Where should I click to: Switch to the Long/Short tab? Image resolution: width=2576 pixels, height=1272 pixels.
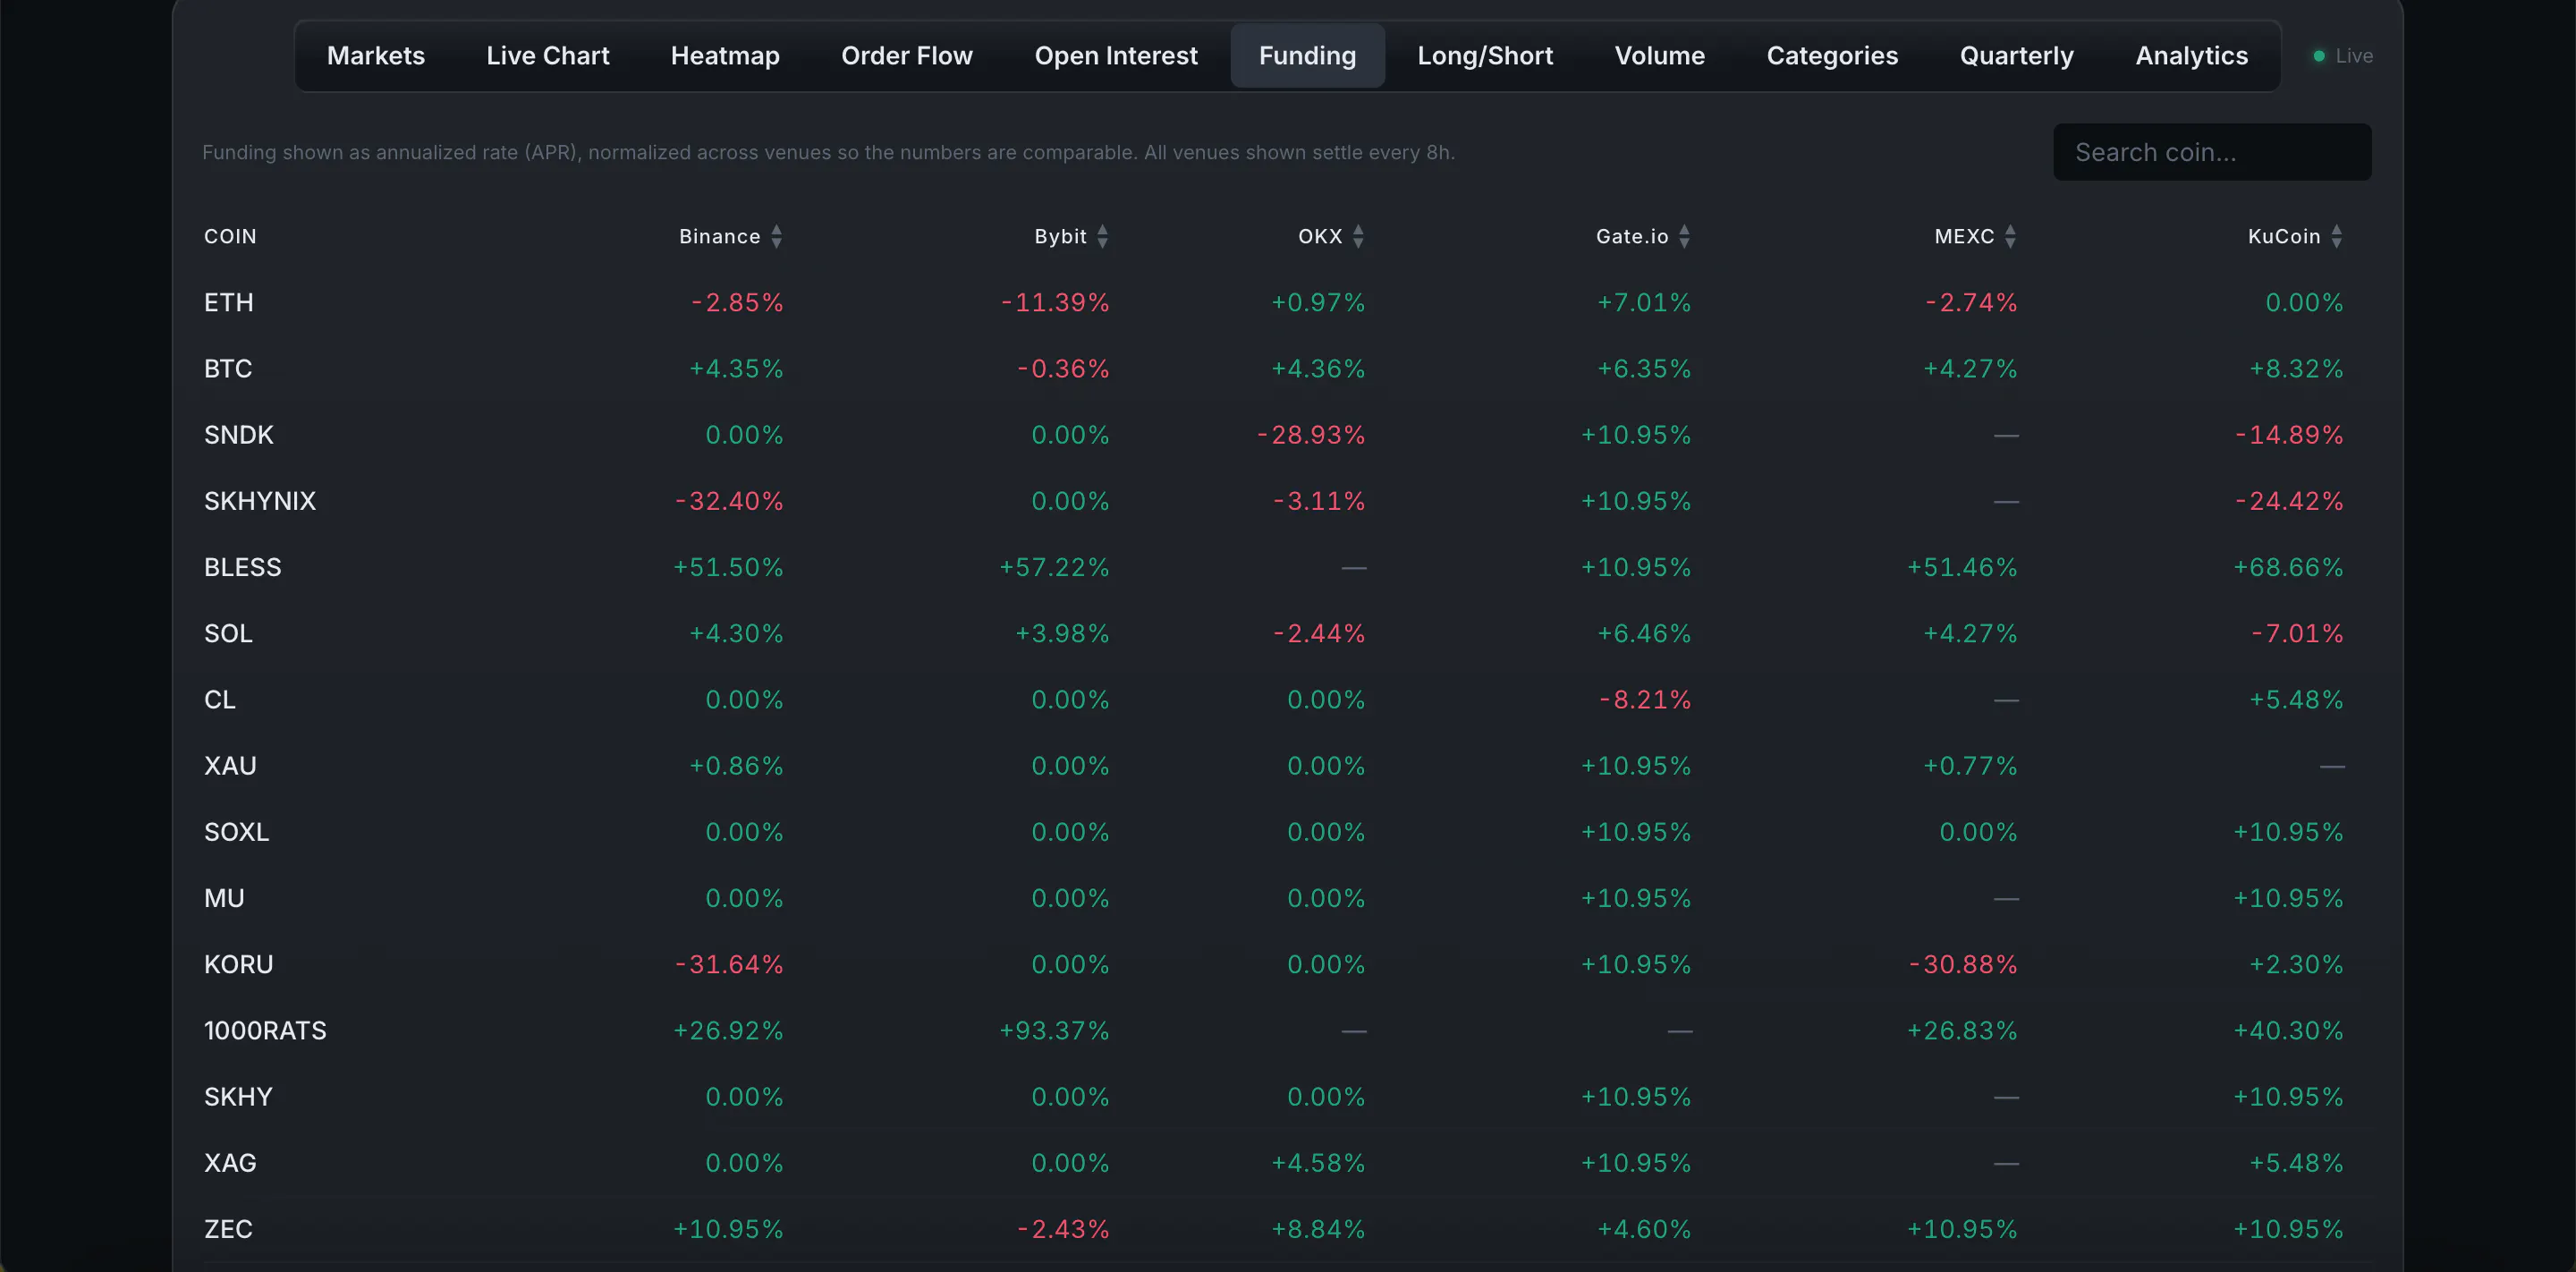(1485, 56)
